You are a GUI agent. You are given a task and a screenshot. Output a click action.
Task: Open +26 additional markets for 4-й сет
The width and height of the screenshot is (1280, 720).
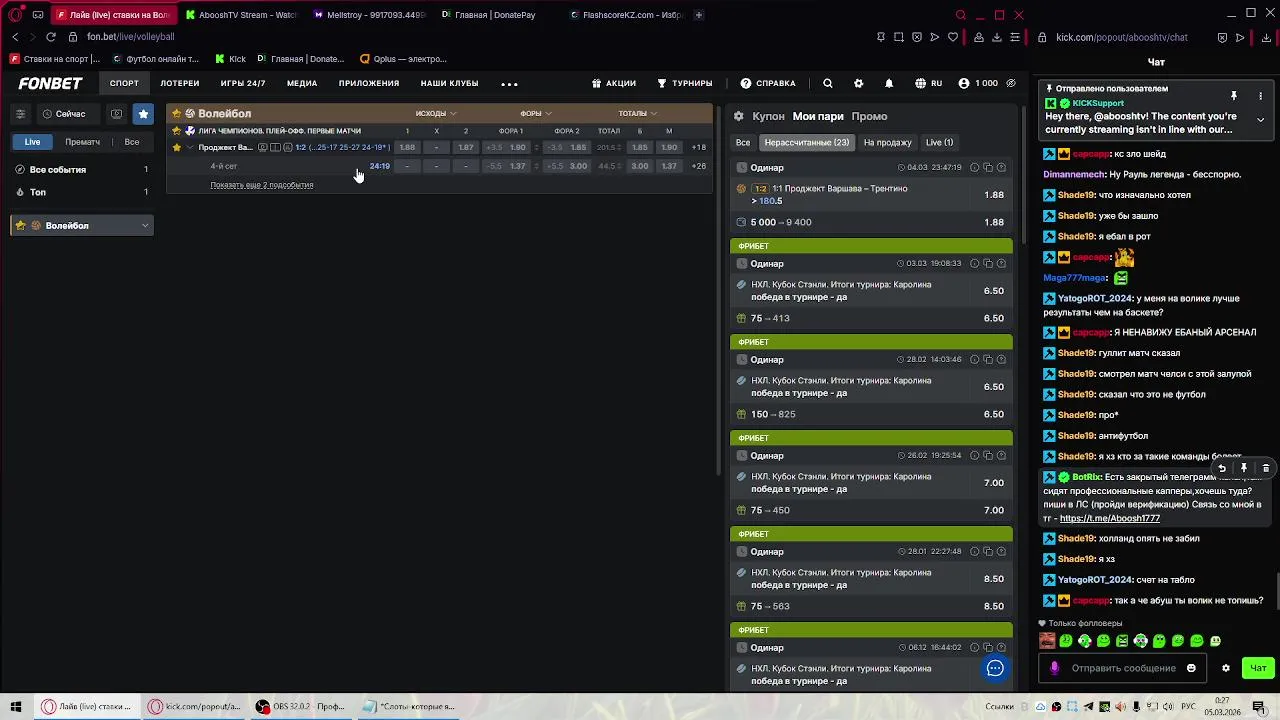click(x=699, y=166)
